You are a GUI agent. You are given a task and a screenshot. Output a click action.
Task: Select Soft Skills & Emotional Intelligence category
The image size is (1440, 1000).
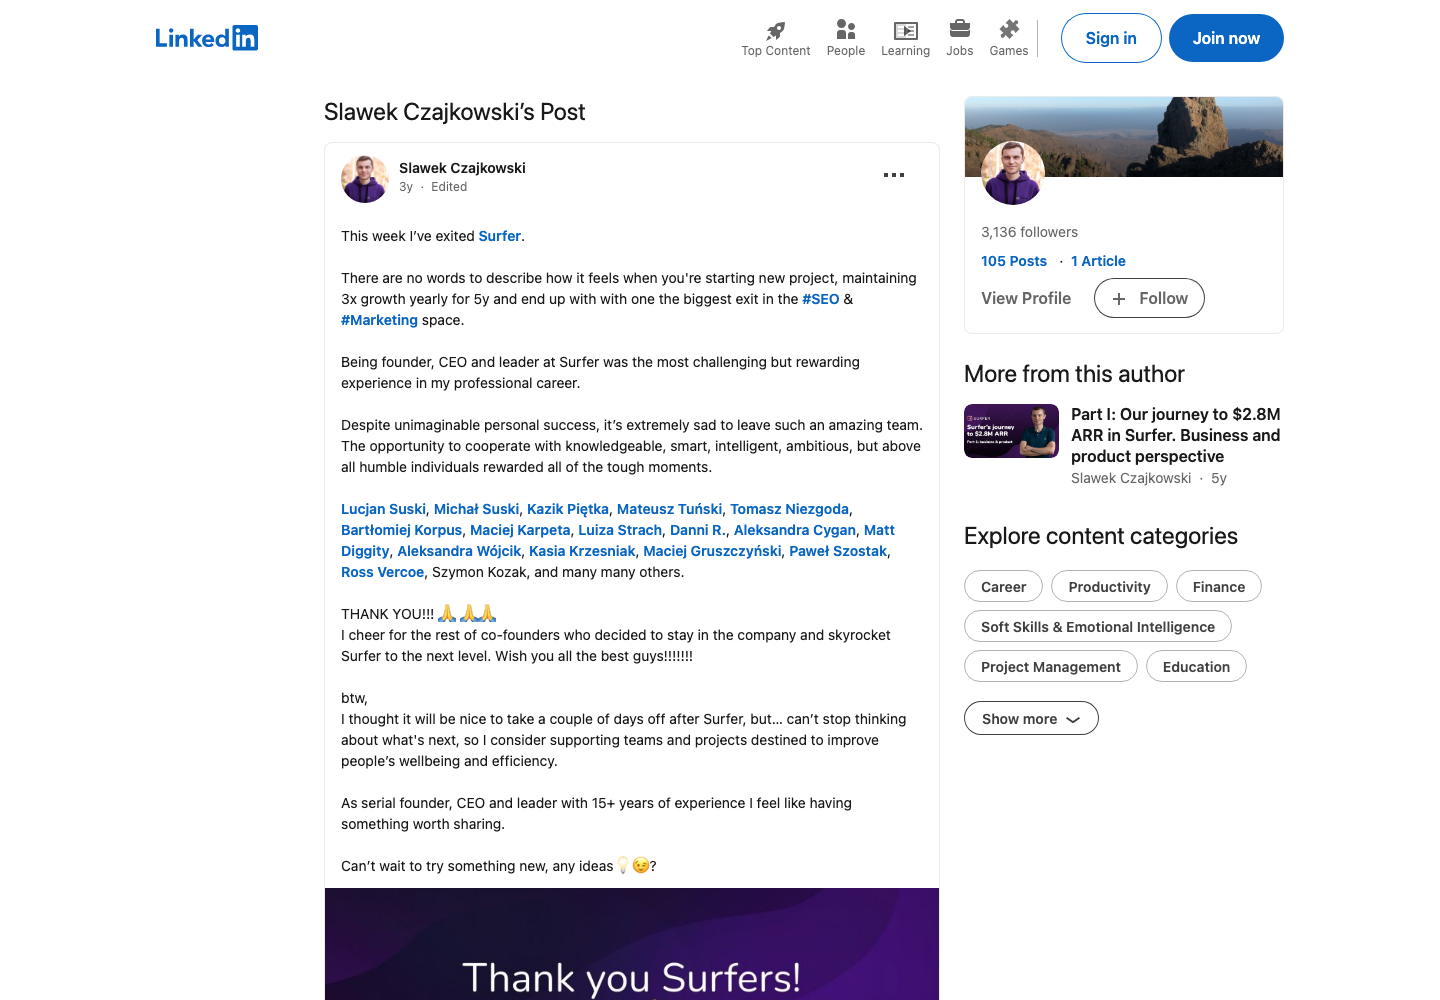tap(1098, 627)
